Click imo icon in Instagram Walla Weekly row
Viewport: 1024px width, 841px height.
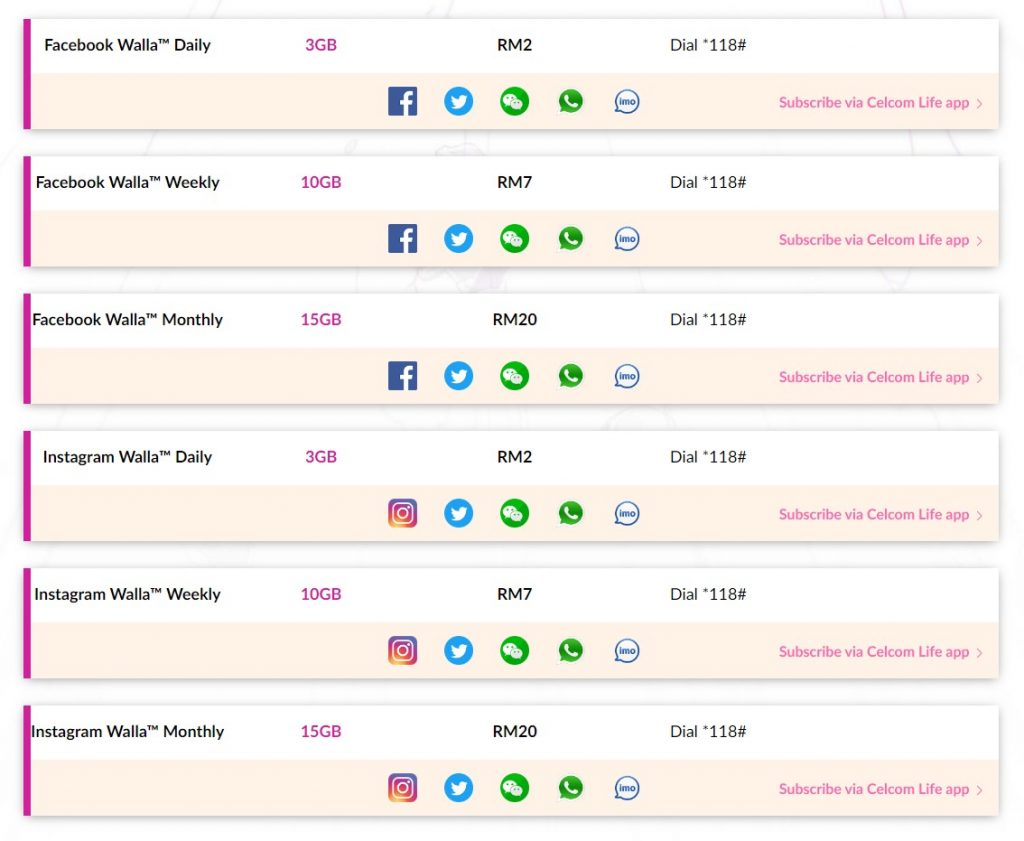tap(627, 650)
